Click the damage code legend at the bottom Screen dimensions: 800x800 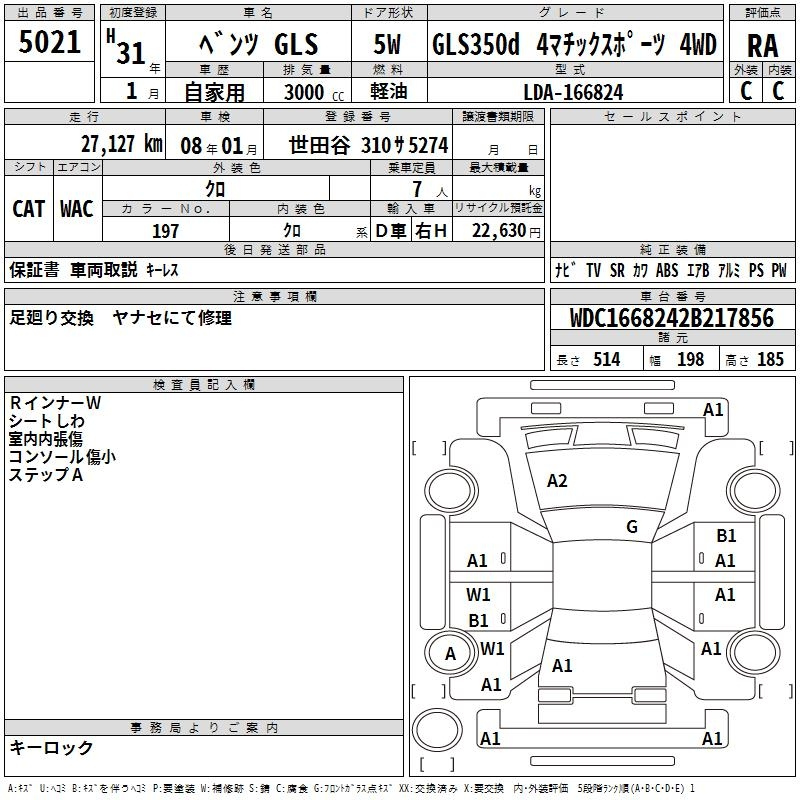[351, 789]
